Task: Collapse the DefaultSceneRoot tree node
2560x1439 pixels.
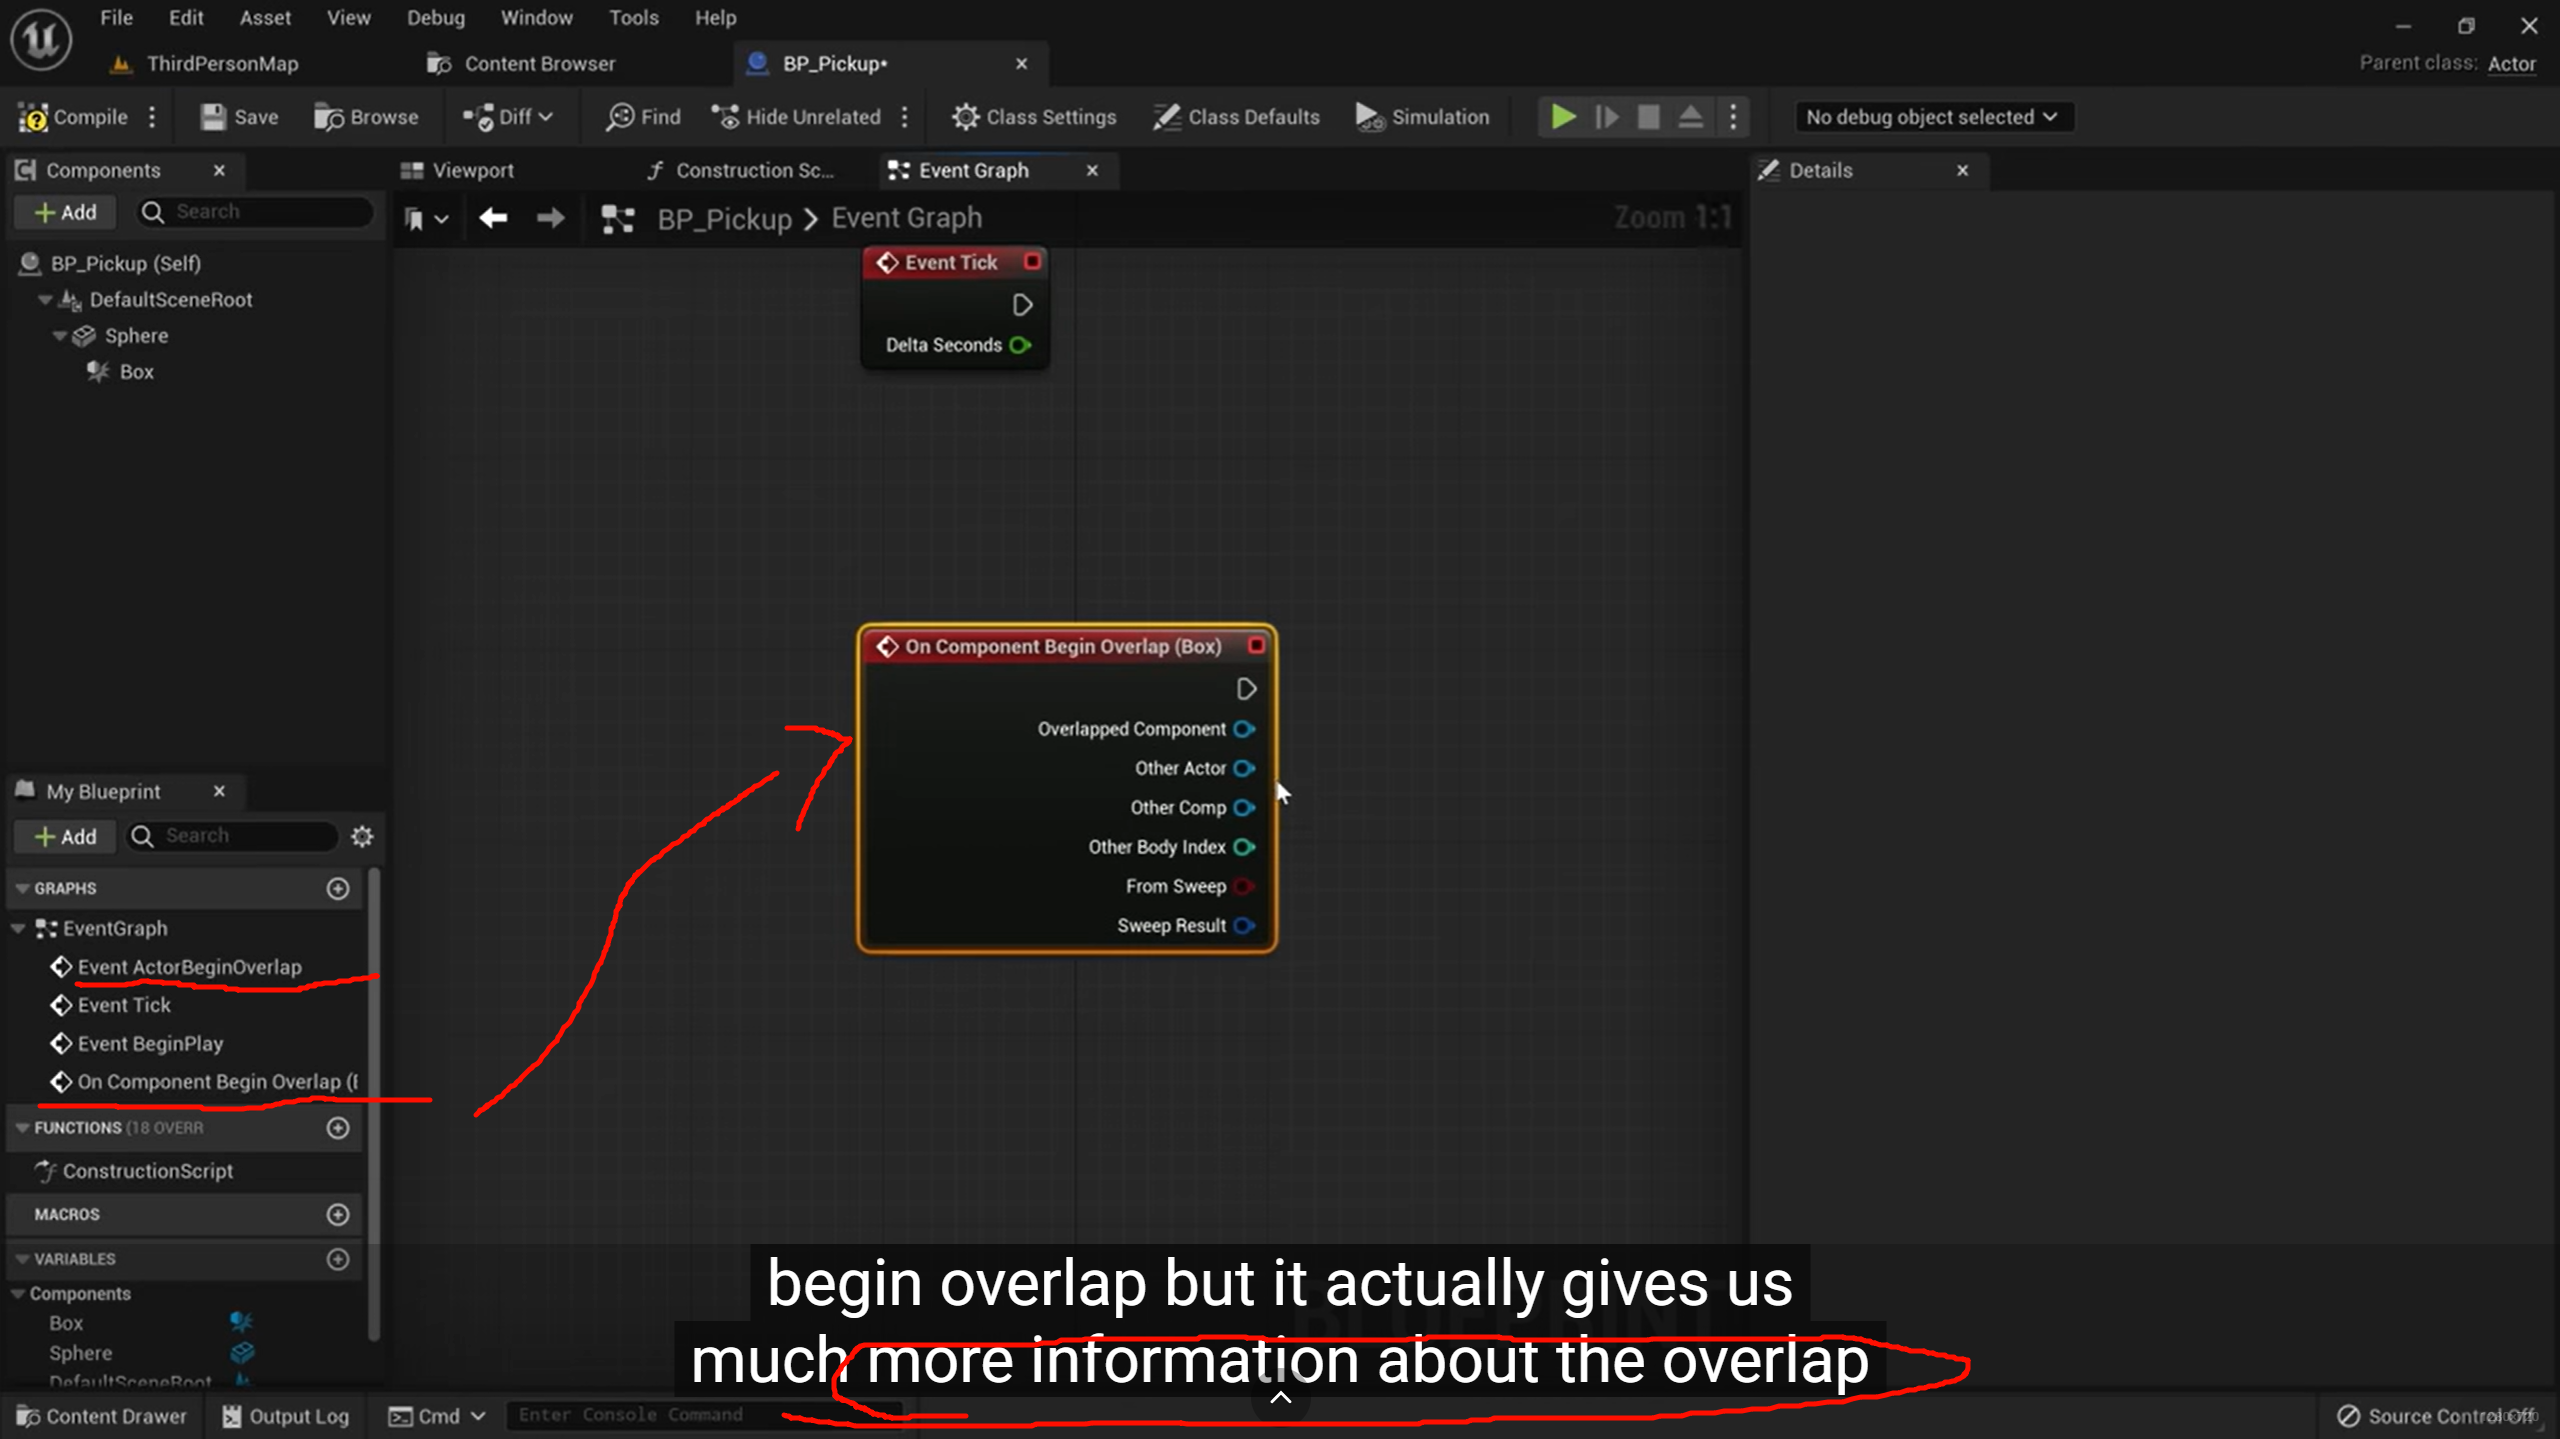Action: click(45, 300)
